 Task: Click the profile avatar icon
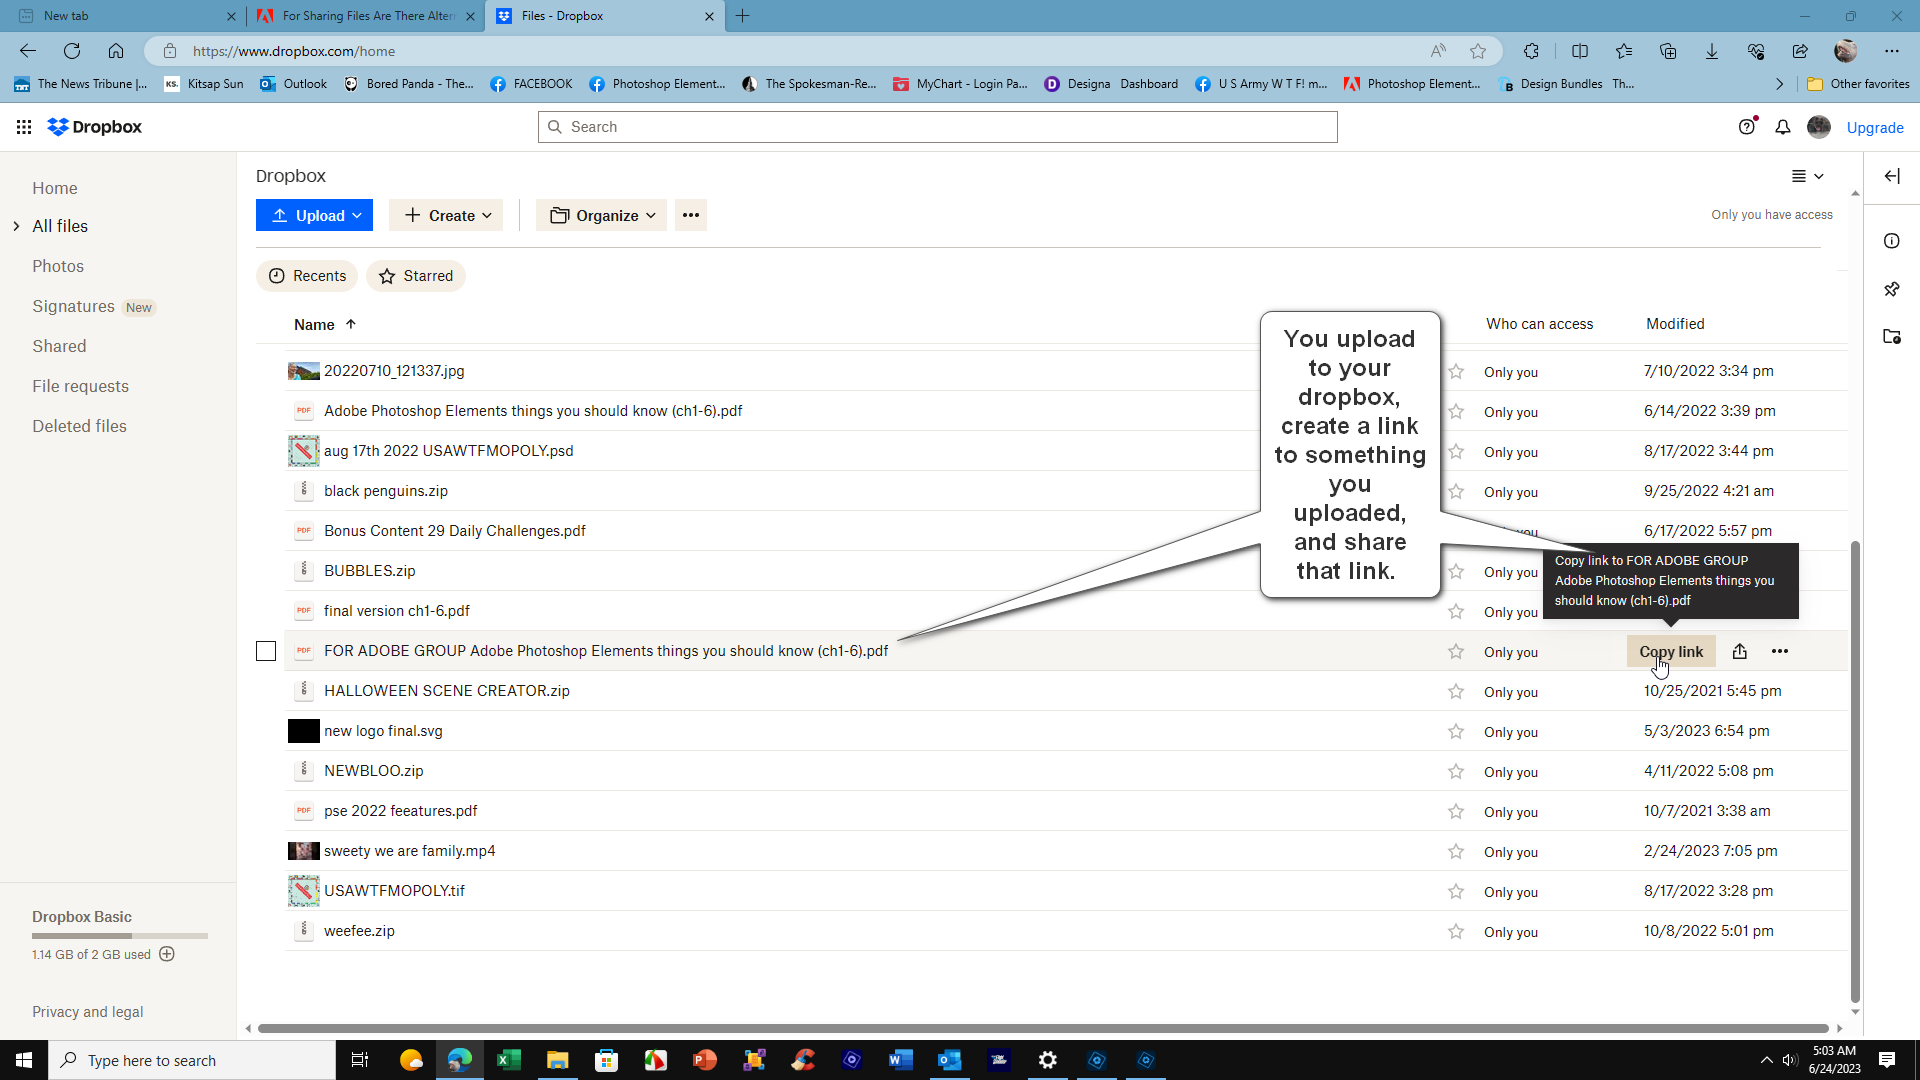click(x=1819, y=127)
